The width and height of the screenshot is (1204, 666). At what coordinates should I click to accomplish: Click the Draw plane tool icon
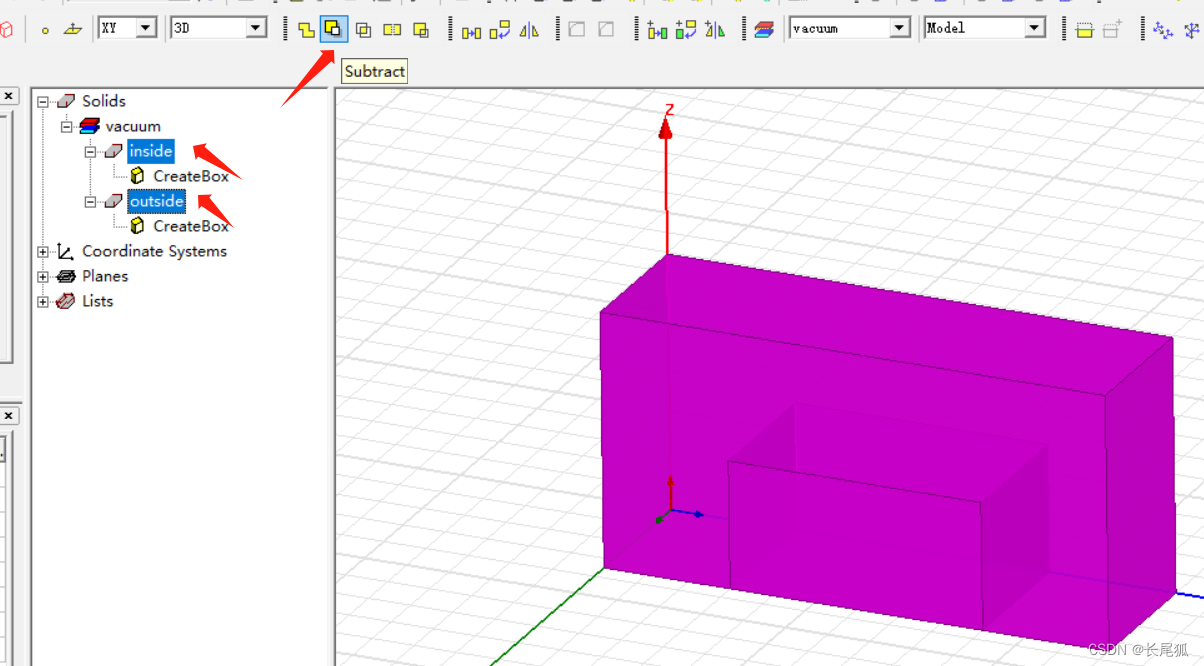(72, 29)
